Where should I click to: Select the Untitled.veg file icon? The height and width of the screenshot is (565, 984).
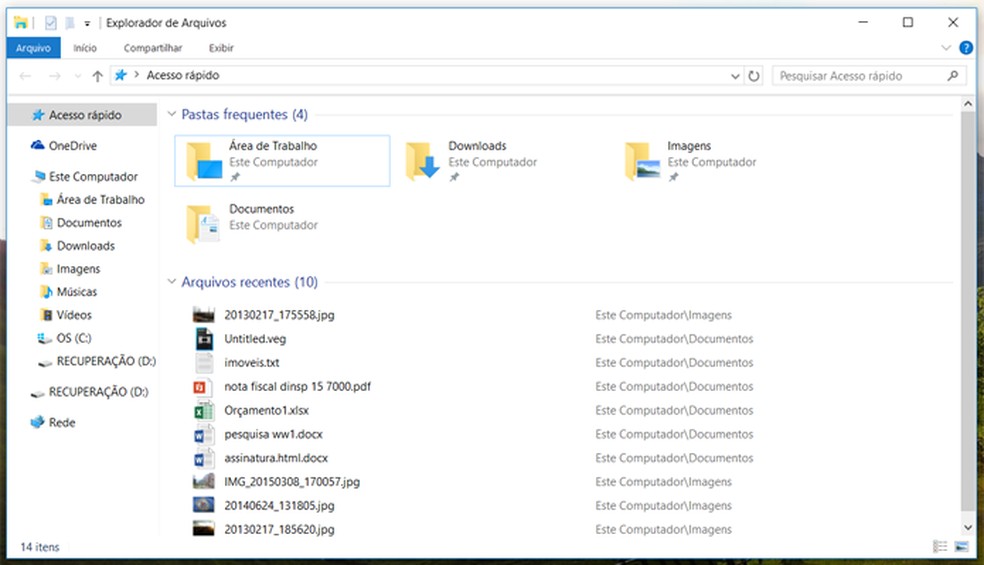[204, 339]
